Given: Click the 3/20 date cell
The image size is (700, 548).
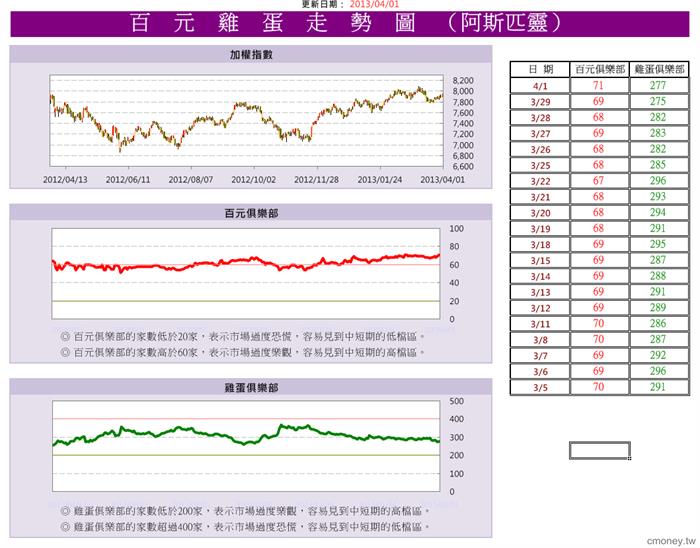Looking at the screenshot, I should (x=540, y=213).
